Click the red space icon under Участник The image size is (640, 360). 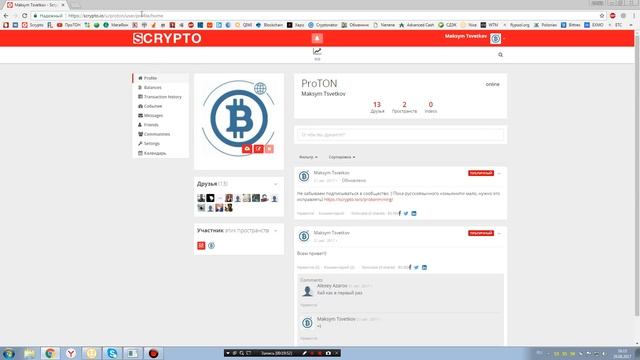click(x=201, y=246)
